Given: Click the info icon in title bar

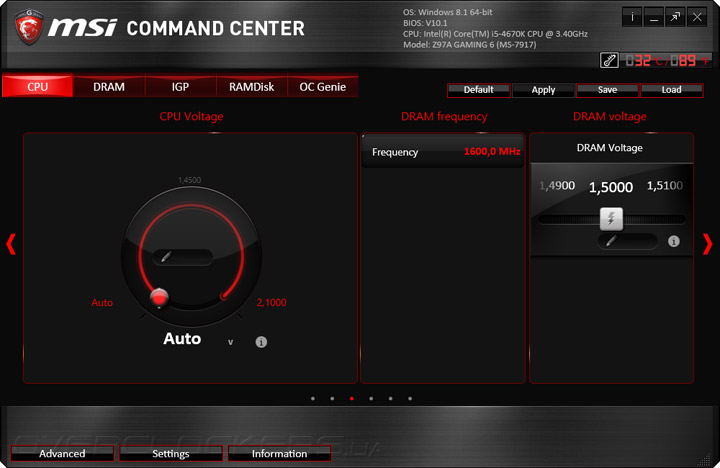Looking at the screenshot, I should pyautogui.click(x=632, y=17).
